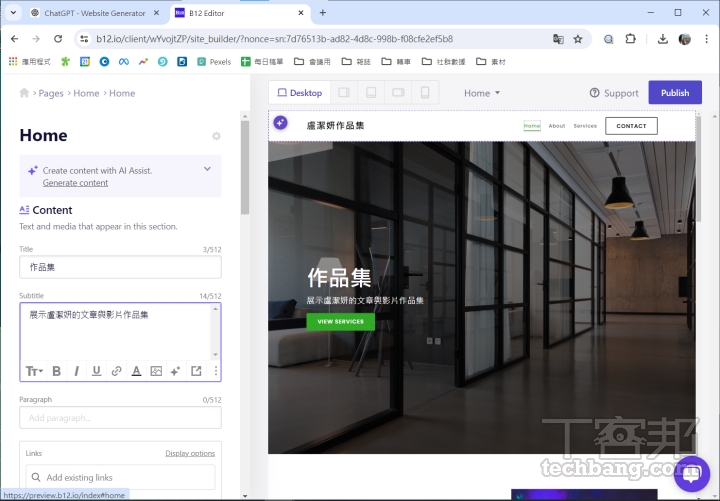Reload the page
Screen dimensions: 720x501
point(58,39)
